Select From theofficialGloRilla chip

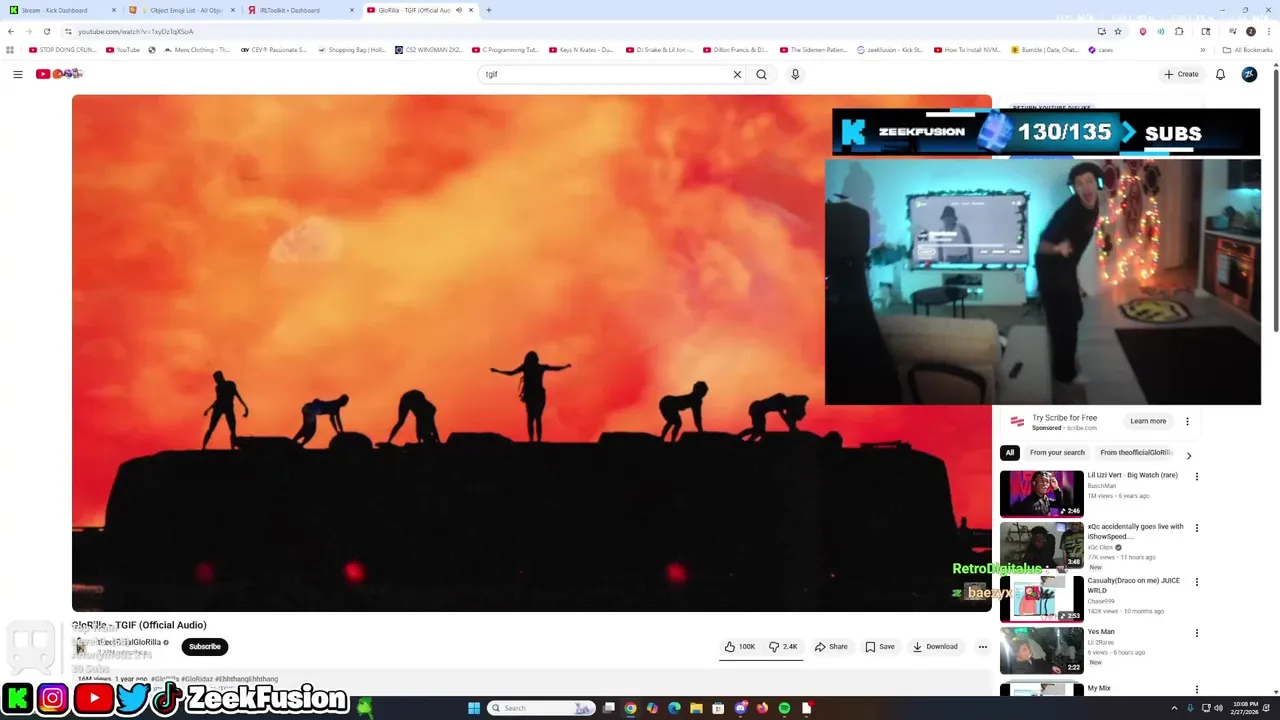point(1136,453)
